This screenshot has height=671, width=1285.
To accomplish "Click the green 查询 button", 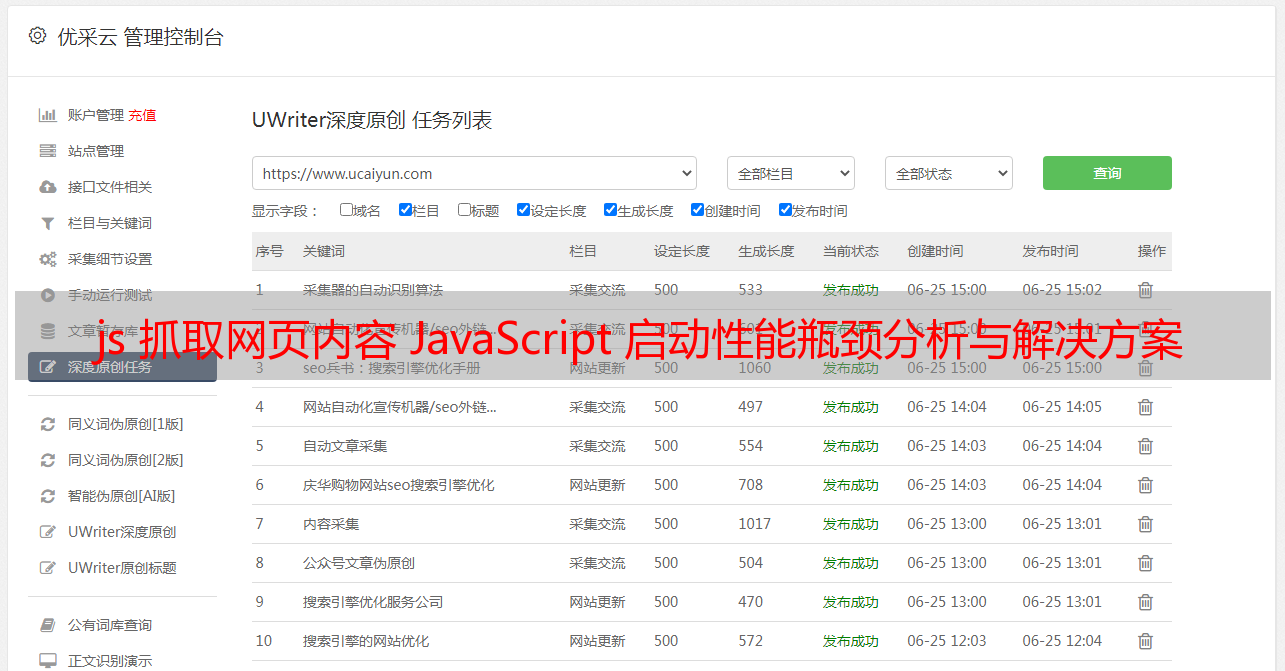I will pos(1106,173).
